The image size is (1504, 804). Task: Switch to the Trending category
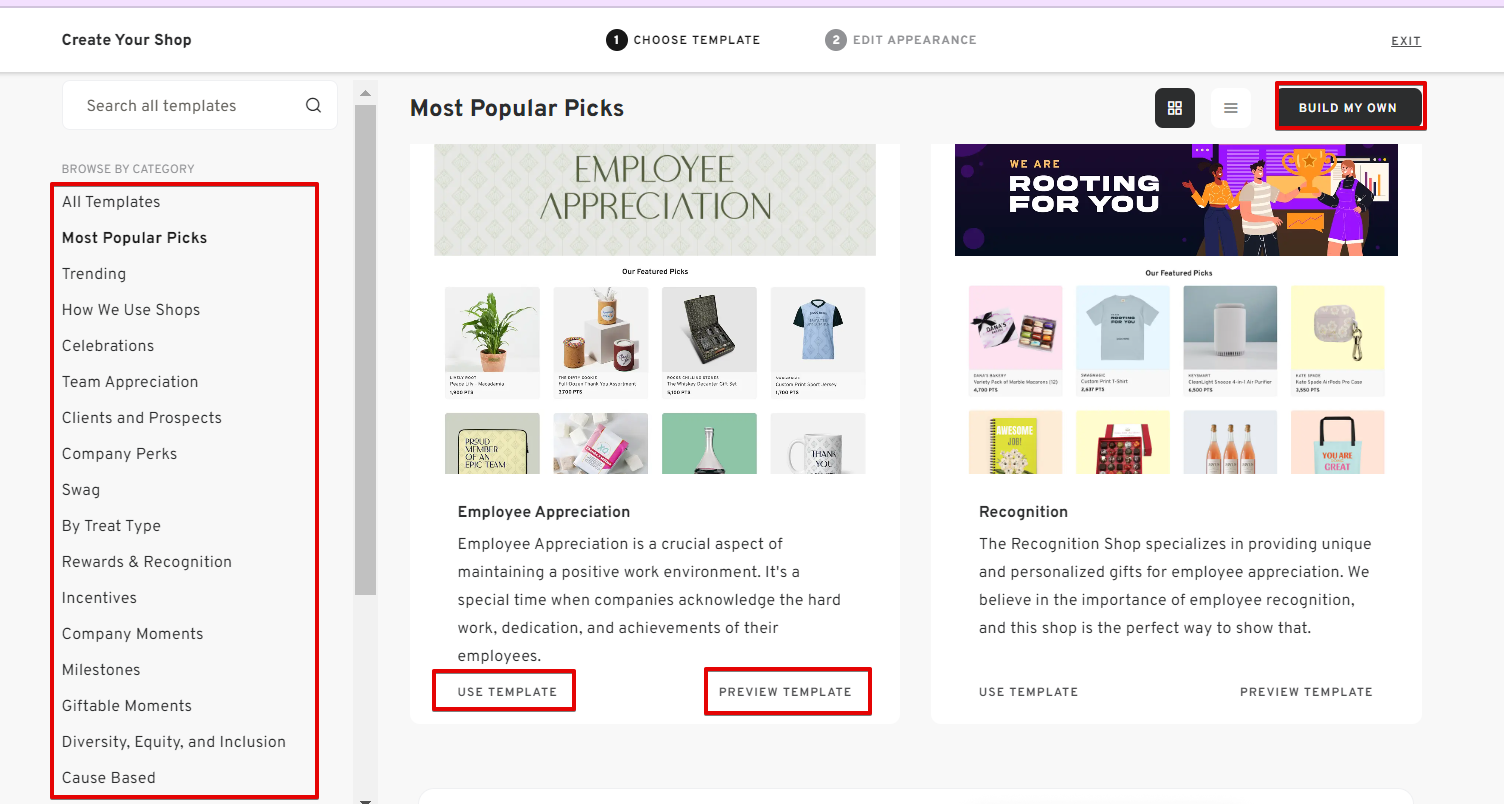(94, 273)
